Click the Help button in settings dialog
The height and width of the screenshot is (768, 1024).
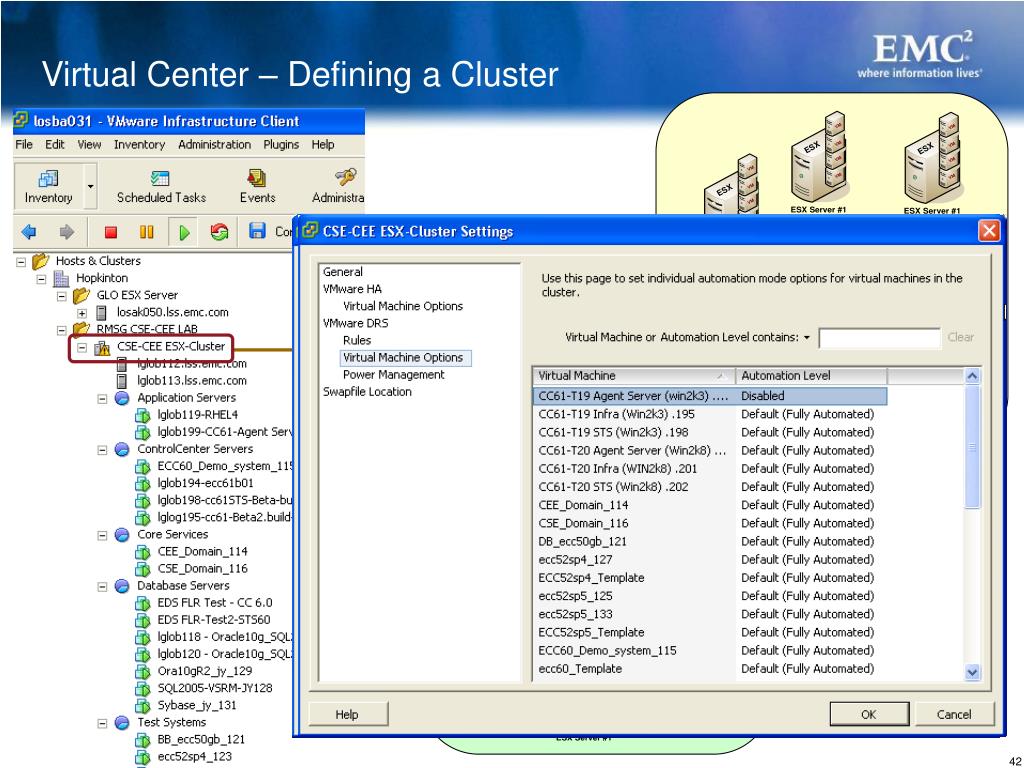coord(347,715)
